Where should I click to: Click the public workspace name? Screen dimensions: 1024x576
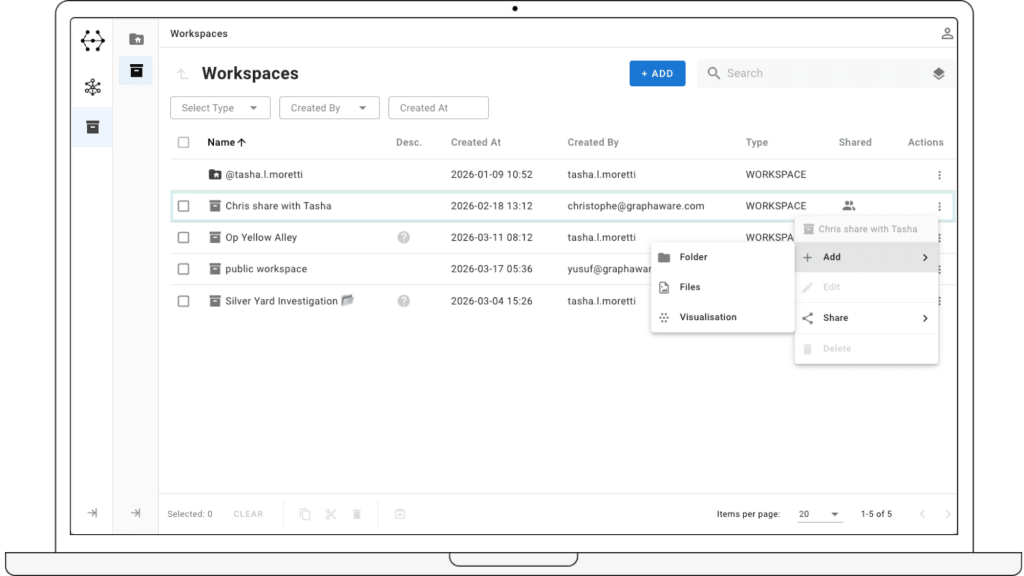coord(266,269)
